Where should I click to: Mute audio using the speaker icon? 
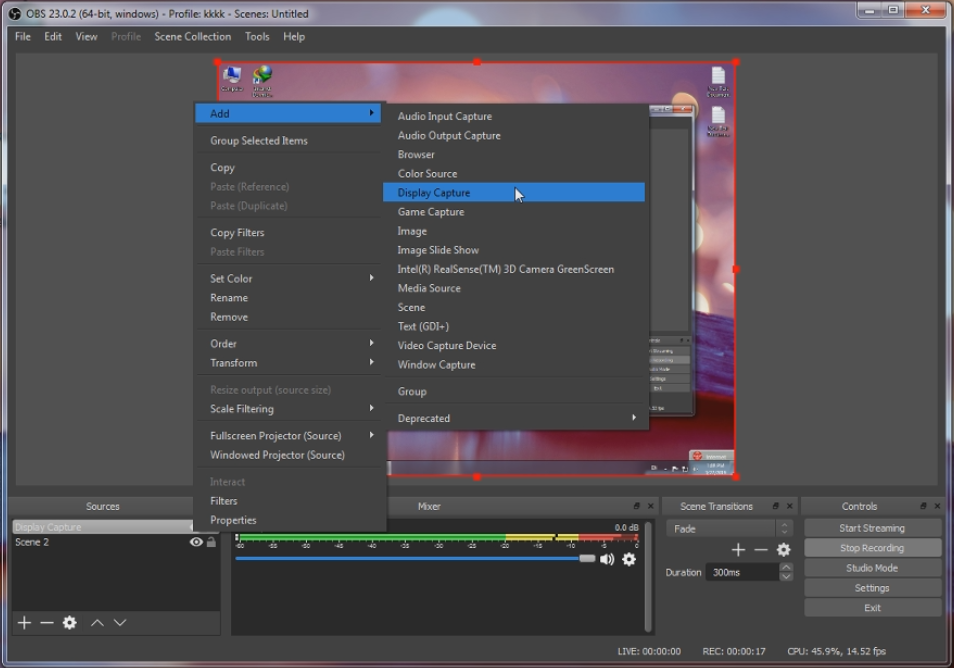coord(607,559)
